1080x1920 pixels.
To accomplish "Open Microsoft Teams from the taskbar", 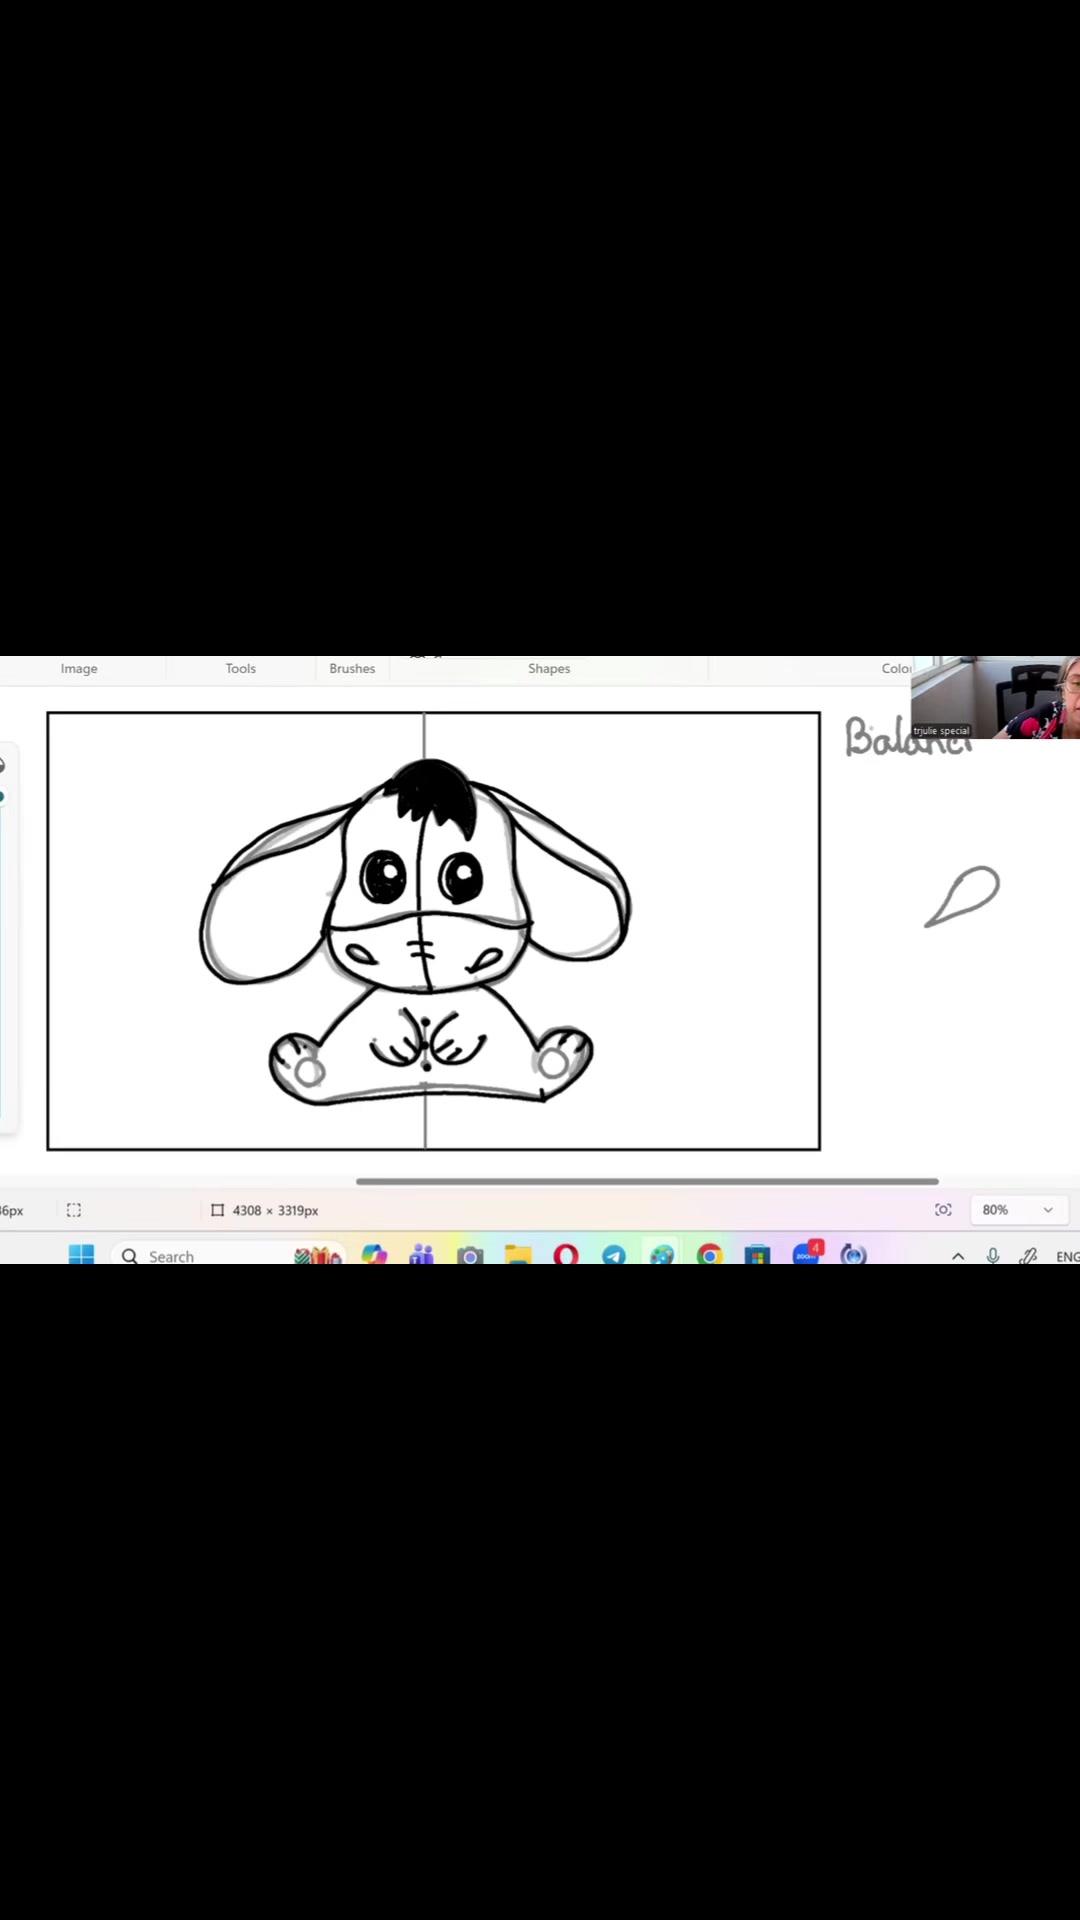I will pos(422,1254).
